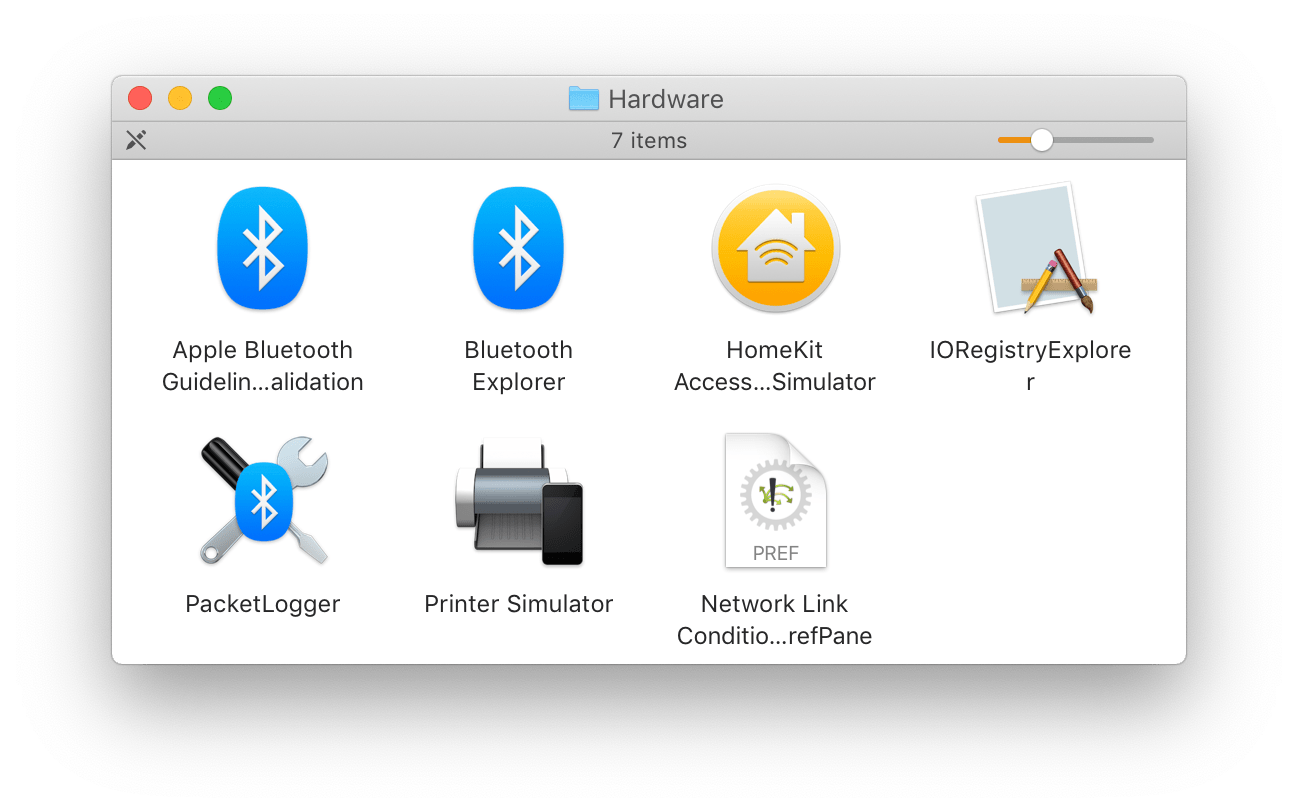Click the Network Link Conditioner label
Image resolution: width=1298 pixels, height=812 pixels.
pyautogui.click(x=775, y=619)
